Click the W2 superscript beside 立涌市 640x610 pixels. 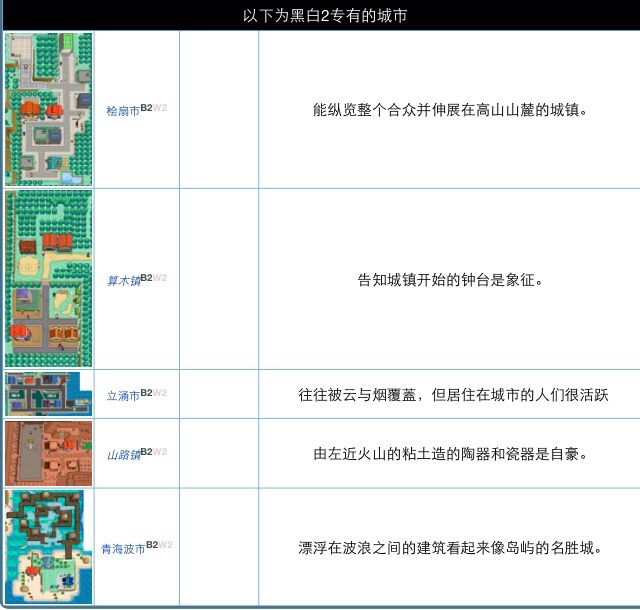tap(160, 393)
